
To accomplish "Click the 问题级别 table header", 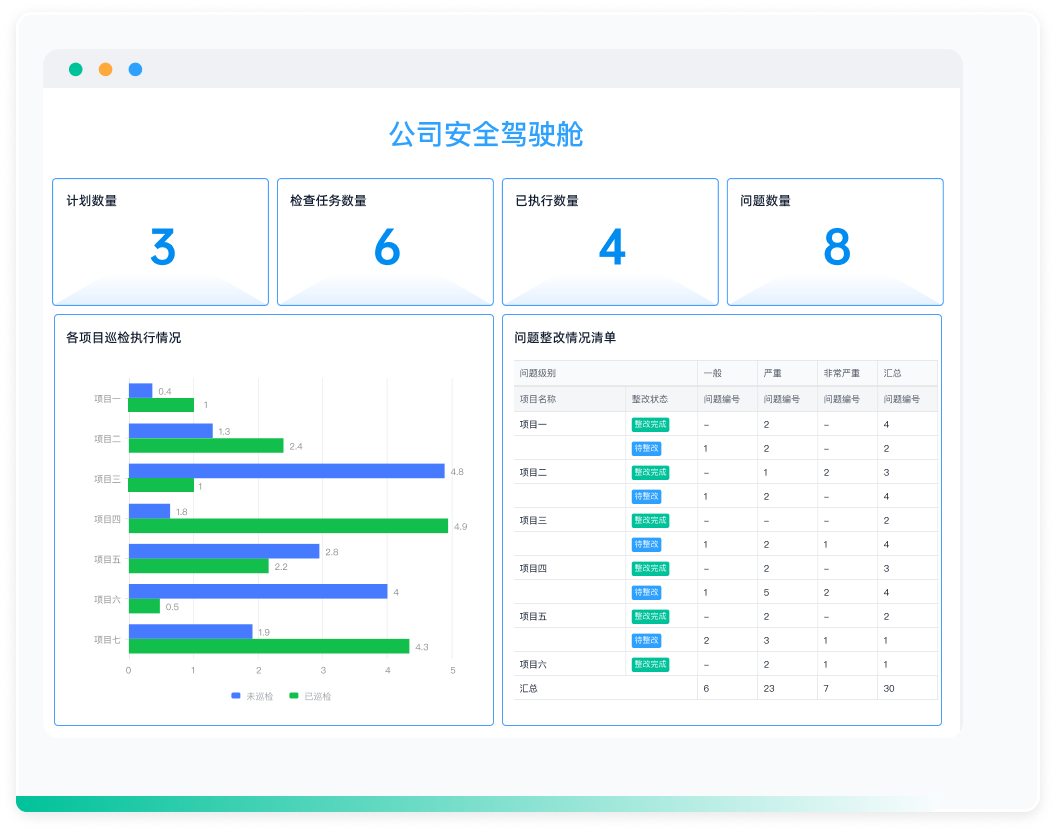I will tap(540, 373).
